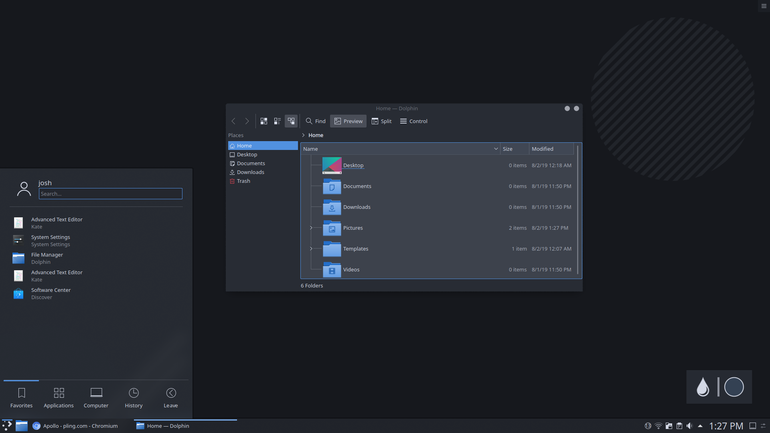Open the Wi-Fi network tray icon
This screenshot has height=433, width=770.
(658, 426)
